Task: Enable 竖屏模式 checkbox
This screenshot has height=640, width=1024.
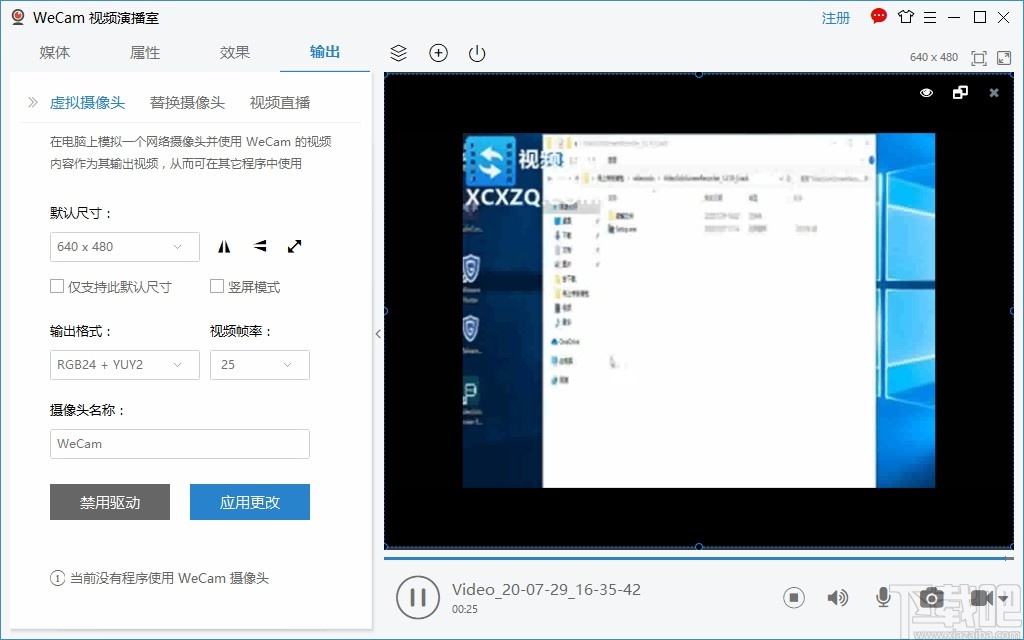Action: click(x=216, y=286)
